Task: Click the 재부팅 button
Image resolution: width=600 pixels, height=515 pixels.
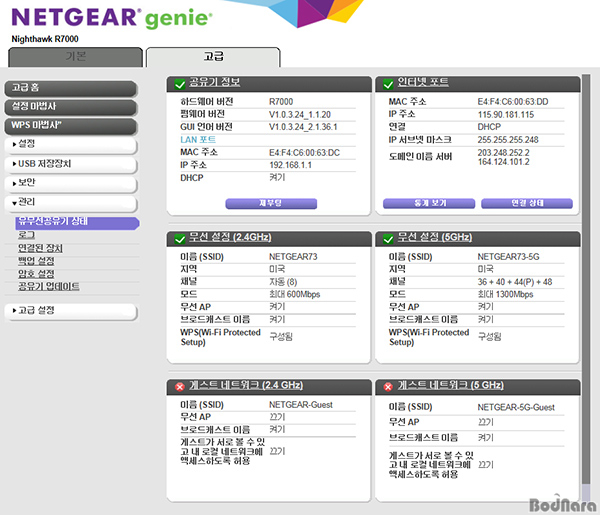Action: click(271, 203)
